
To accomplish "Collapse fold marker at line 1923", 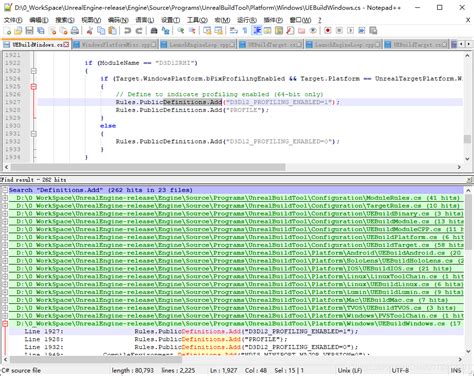I will pyautogui.click(x=33, y=71).
